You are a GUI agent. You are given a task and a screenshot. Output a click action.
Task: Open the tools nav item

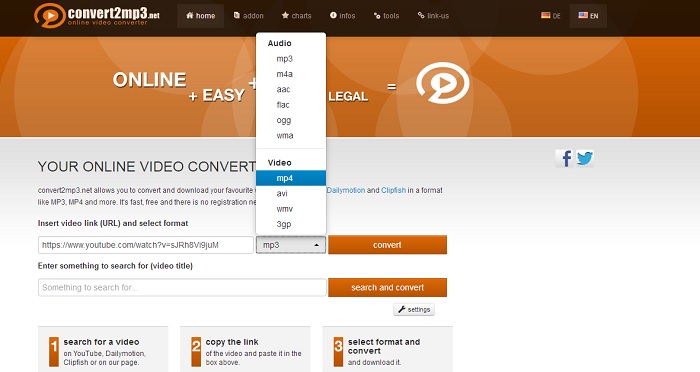click(386, 16)
